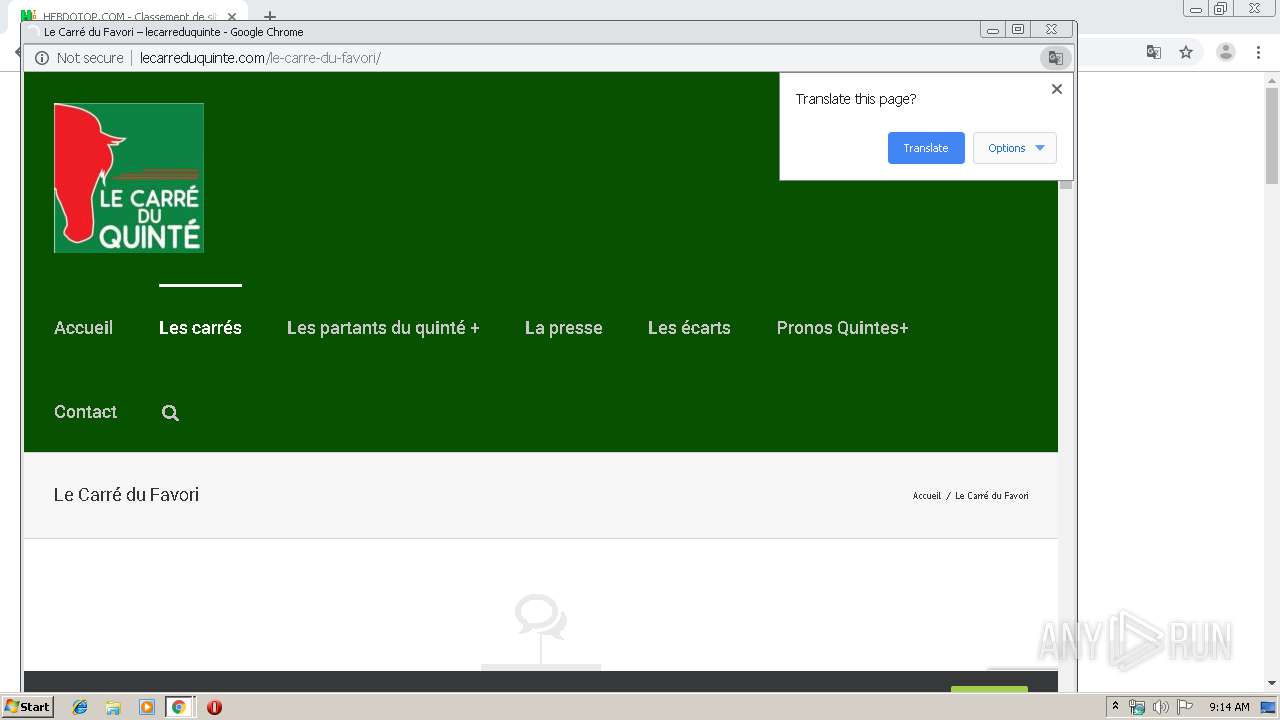Click the translate icon in popup address bar

1054,58
